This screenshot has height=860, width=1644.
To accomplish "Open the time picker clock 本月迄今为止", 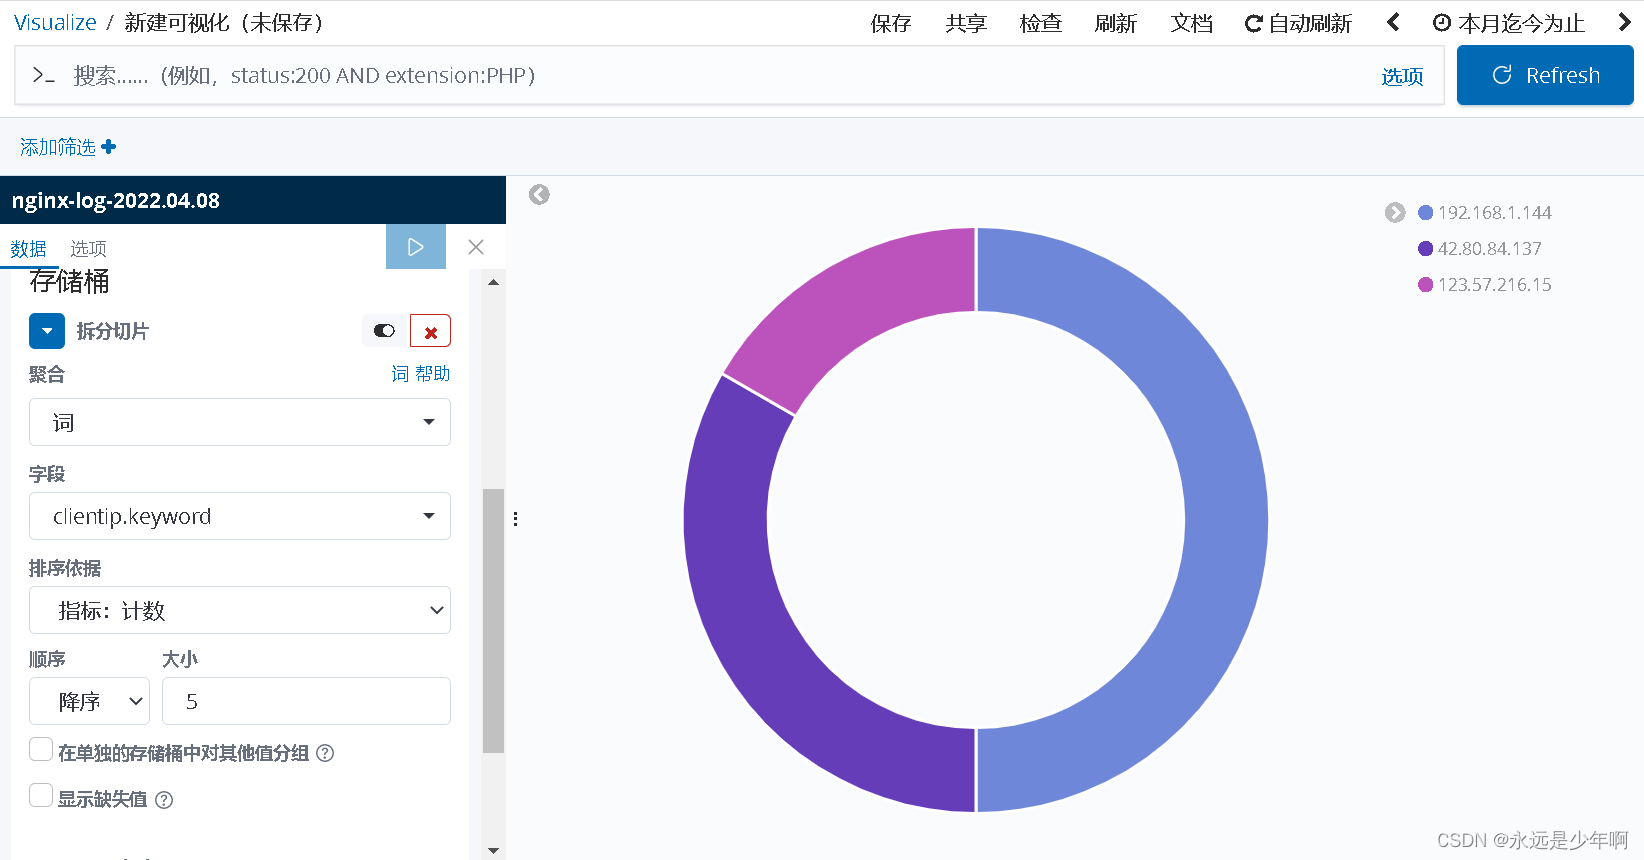I will (1509, 23).
